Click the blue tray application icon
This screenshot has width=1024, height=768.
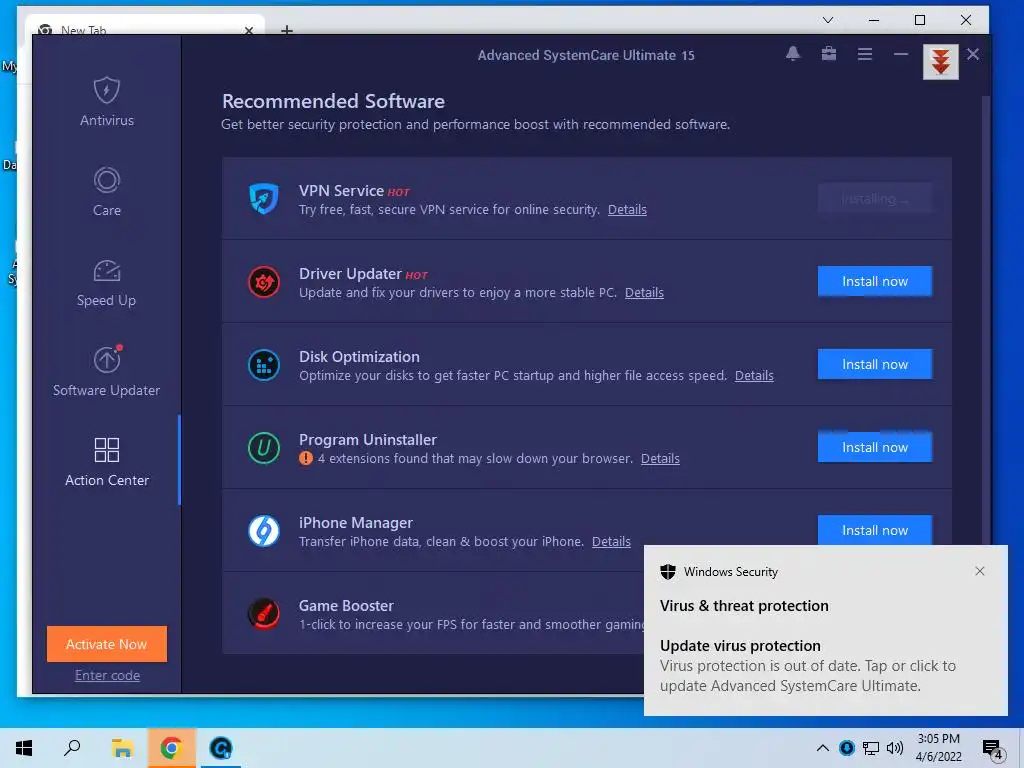(847, 748)
